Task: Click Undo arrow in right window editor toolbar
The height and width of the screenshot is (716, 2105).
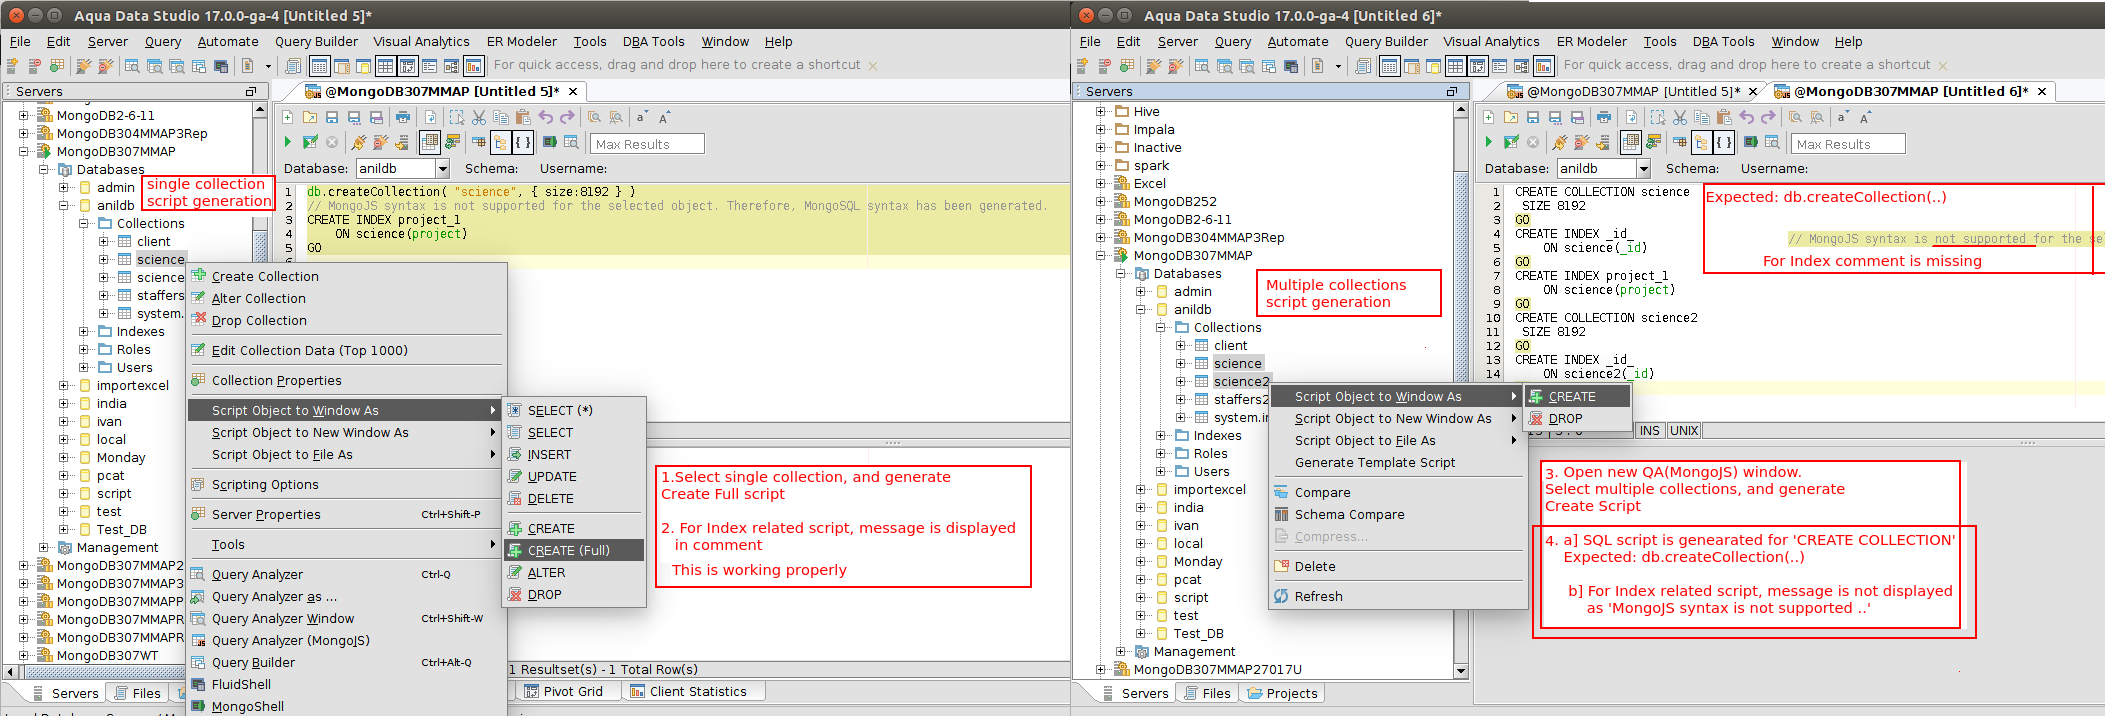Action: (x=1746, y=117)
